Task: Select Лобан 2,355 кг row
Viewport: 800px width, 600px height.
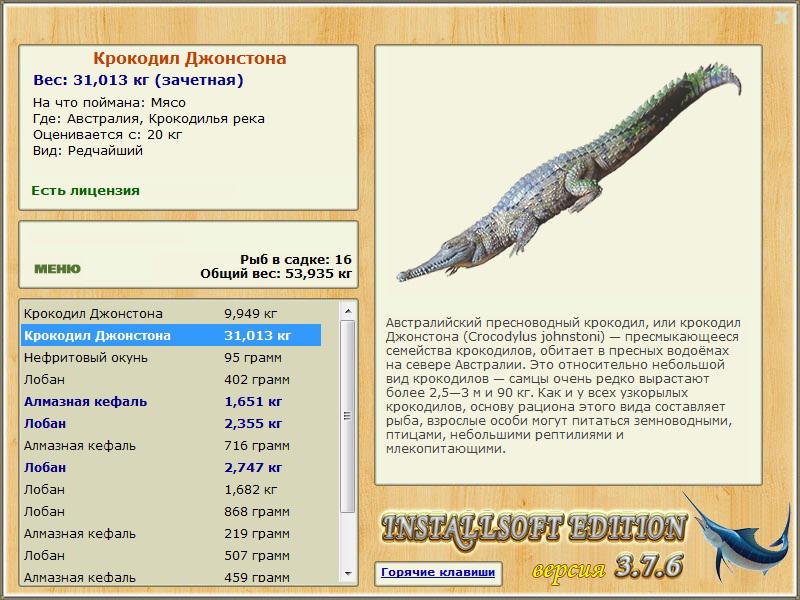Action: point(171,423)
